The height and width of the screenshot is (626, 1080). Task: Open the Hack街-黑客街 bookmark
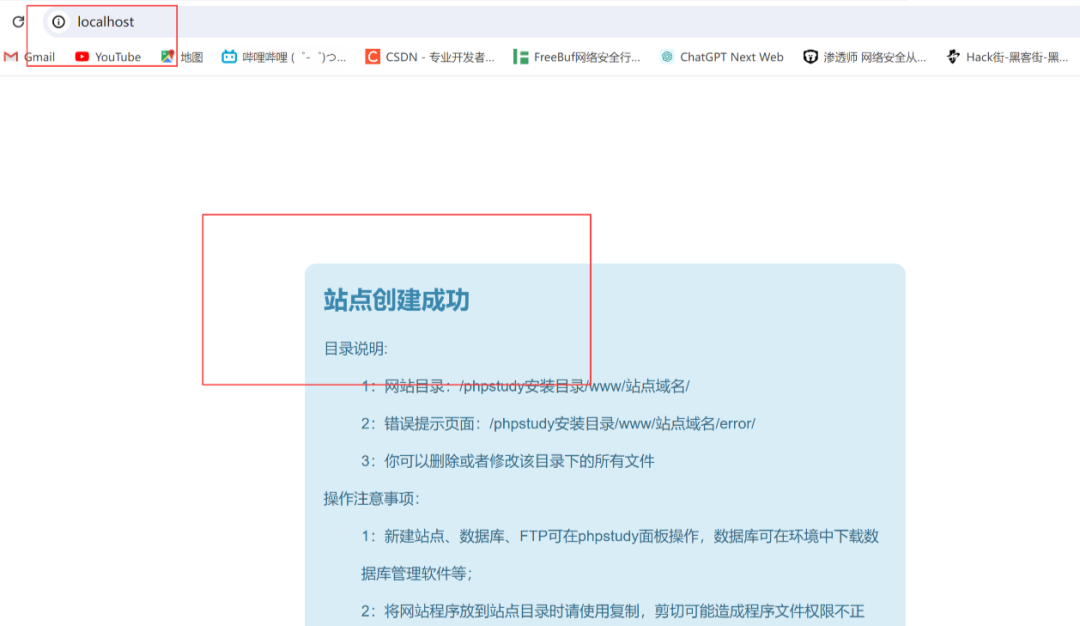[x=1010, y=56]
